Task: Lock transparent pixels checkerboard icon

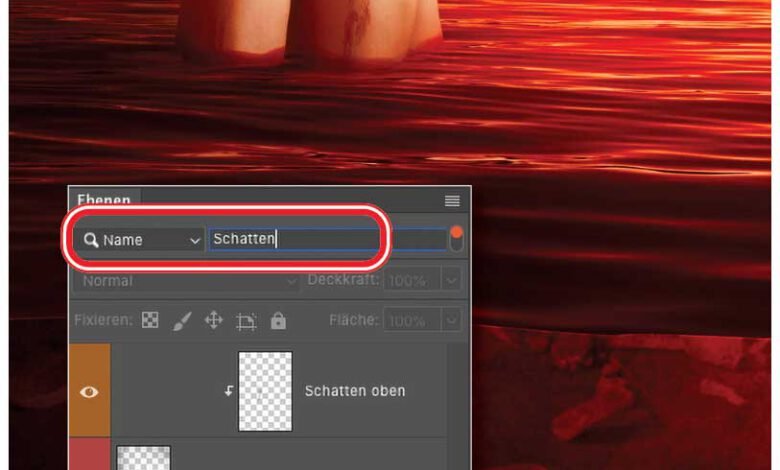Action: pos(150,320)
